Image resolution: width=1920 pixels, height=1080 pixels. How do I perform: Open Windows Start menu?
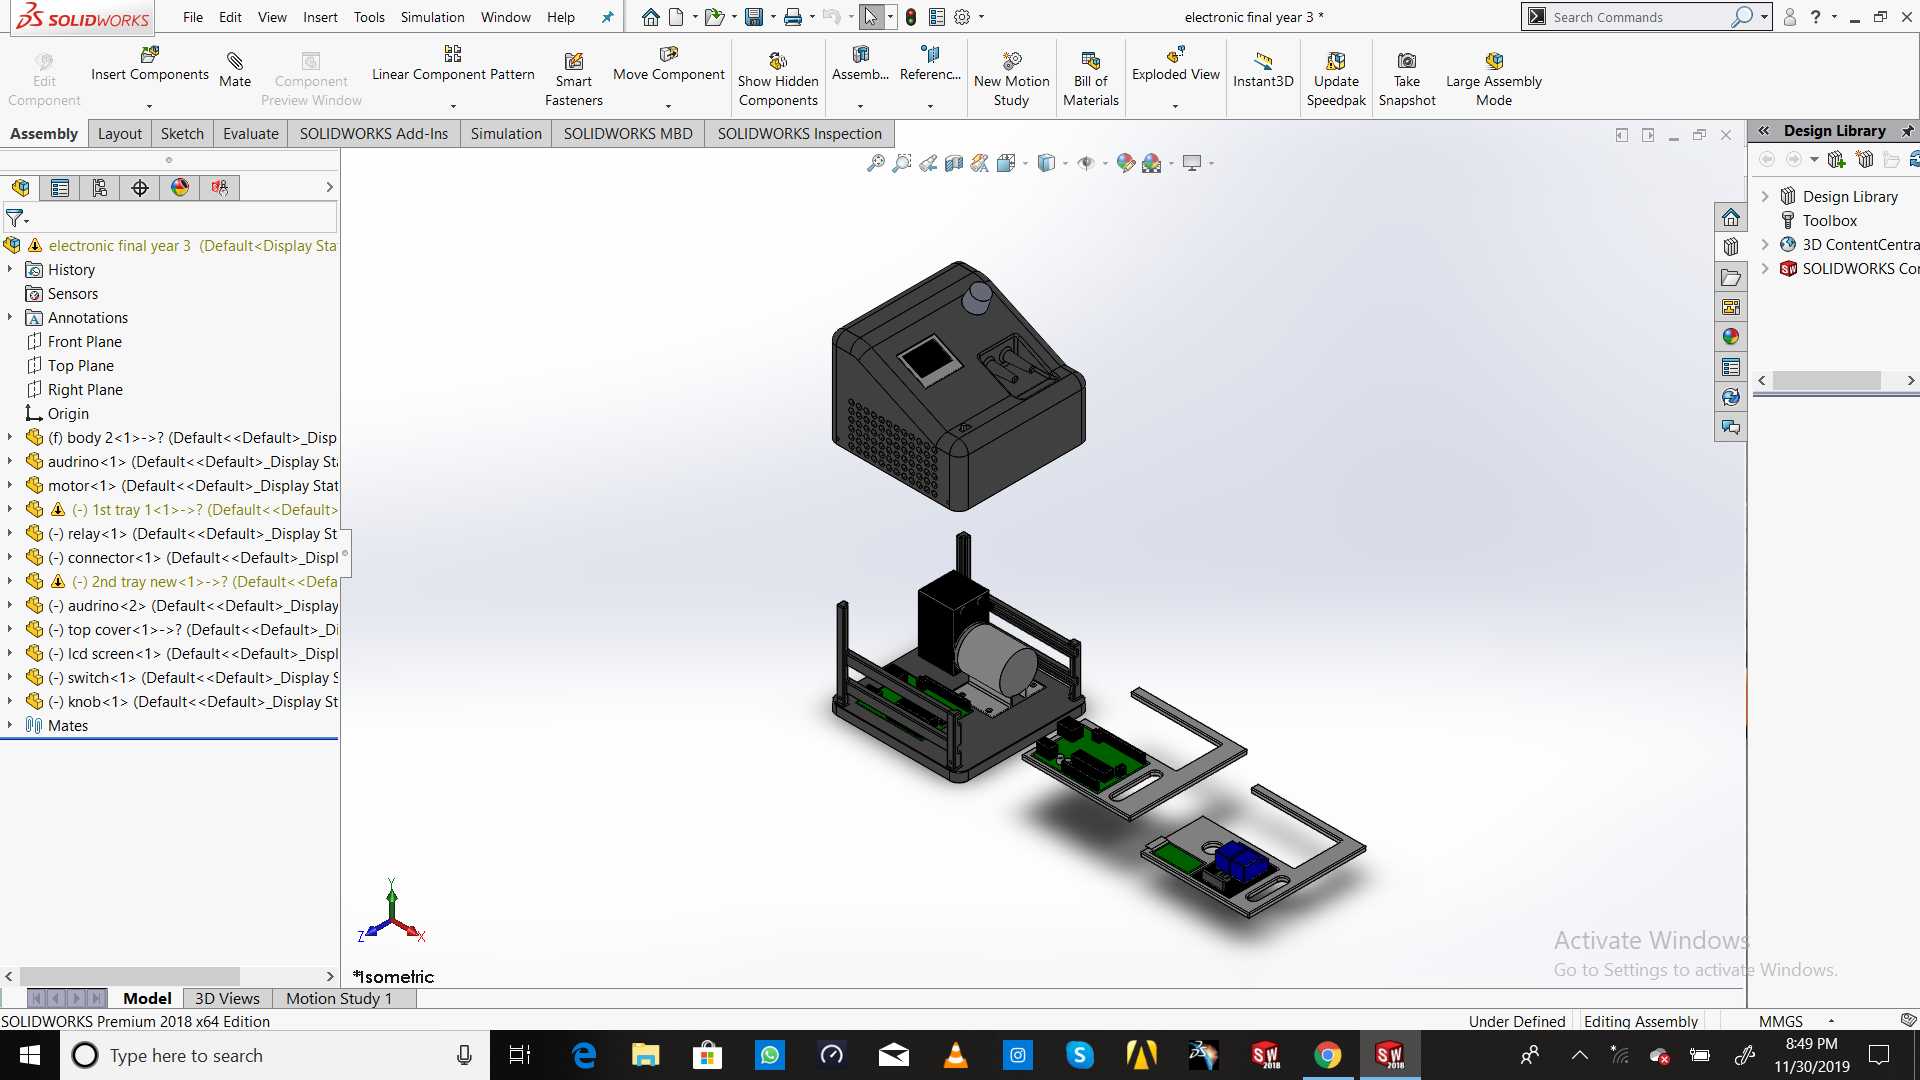(29, 1055)
